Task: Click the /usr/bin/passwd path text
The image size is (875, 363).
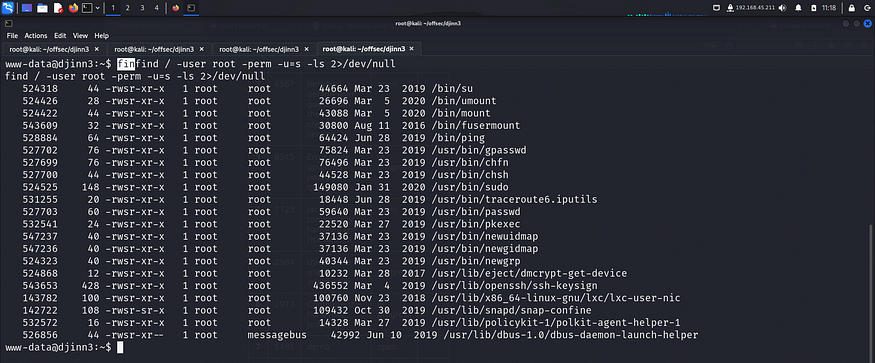Action: click(x=475, y=212)
